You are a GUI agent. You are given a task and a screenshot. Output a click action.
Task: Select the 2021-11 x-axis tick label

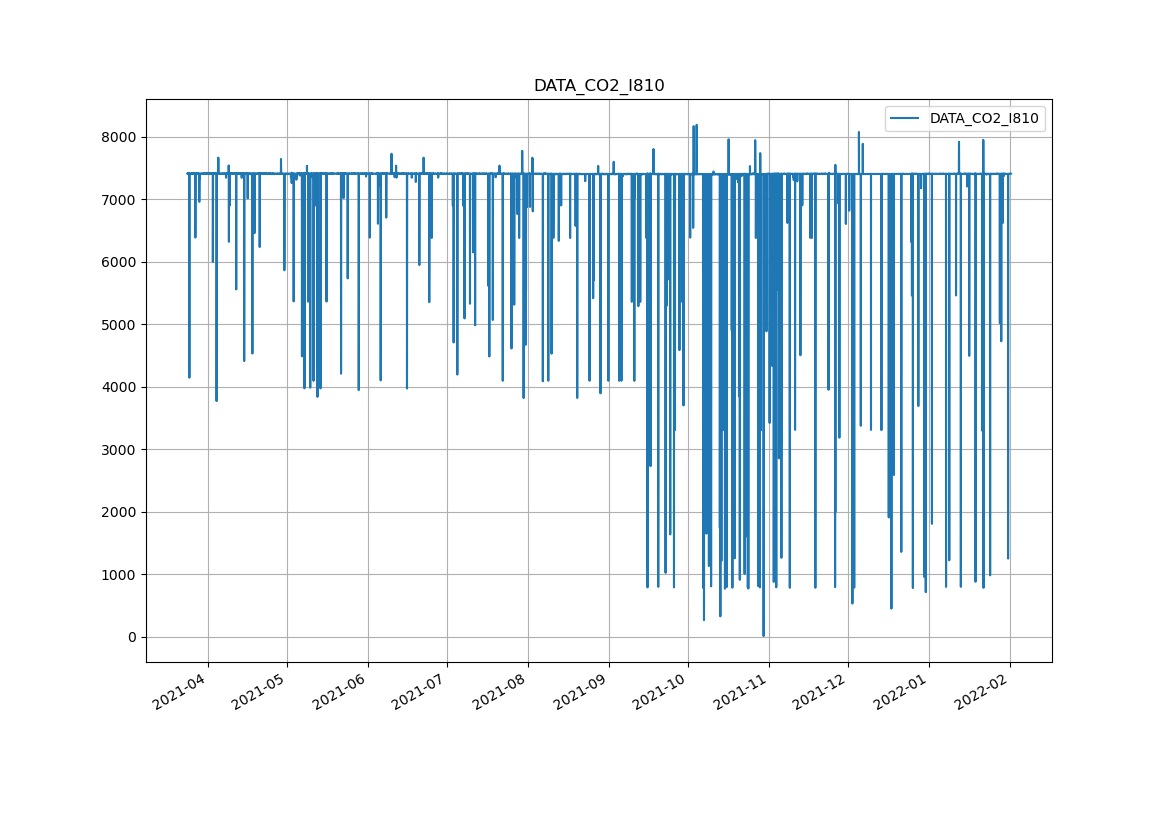(744, 690)
